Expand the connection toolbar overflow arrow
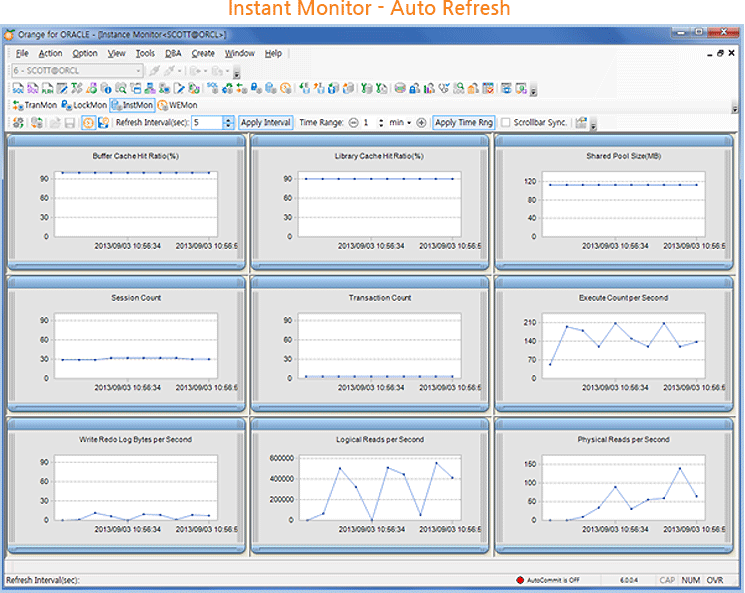Viewport: 745px width, 593px height. click(237, 73)
